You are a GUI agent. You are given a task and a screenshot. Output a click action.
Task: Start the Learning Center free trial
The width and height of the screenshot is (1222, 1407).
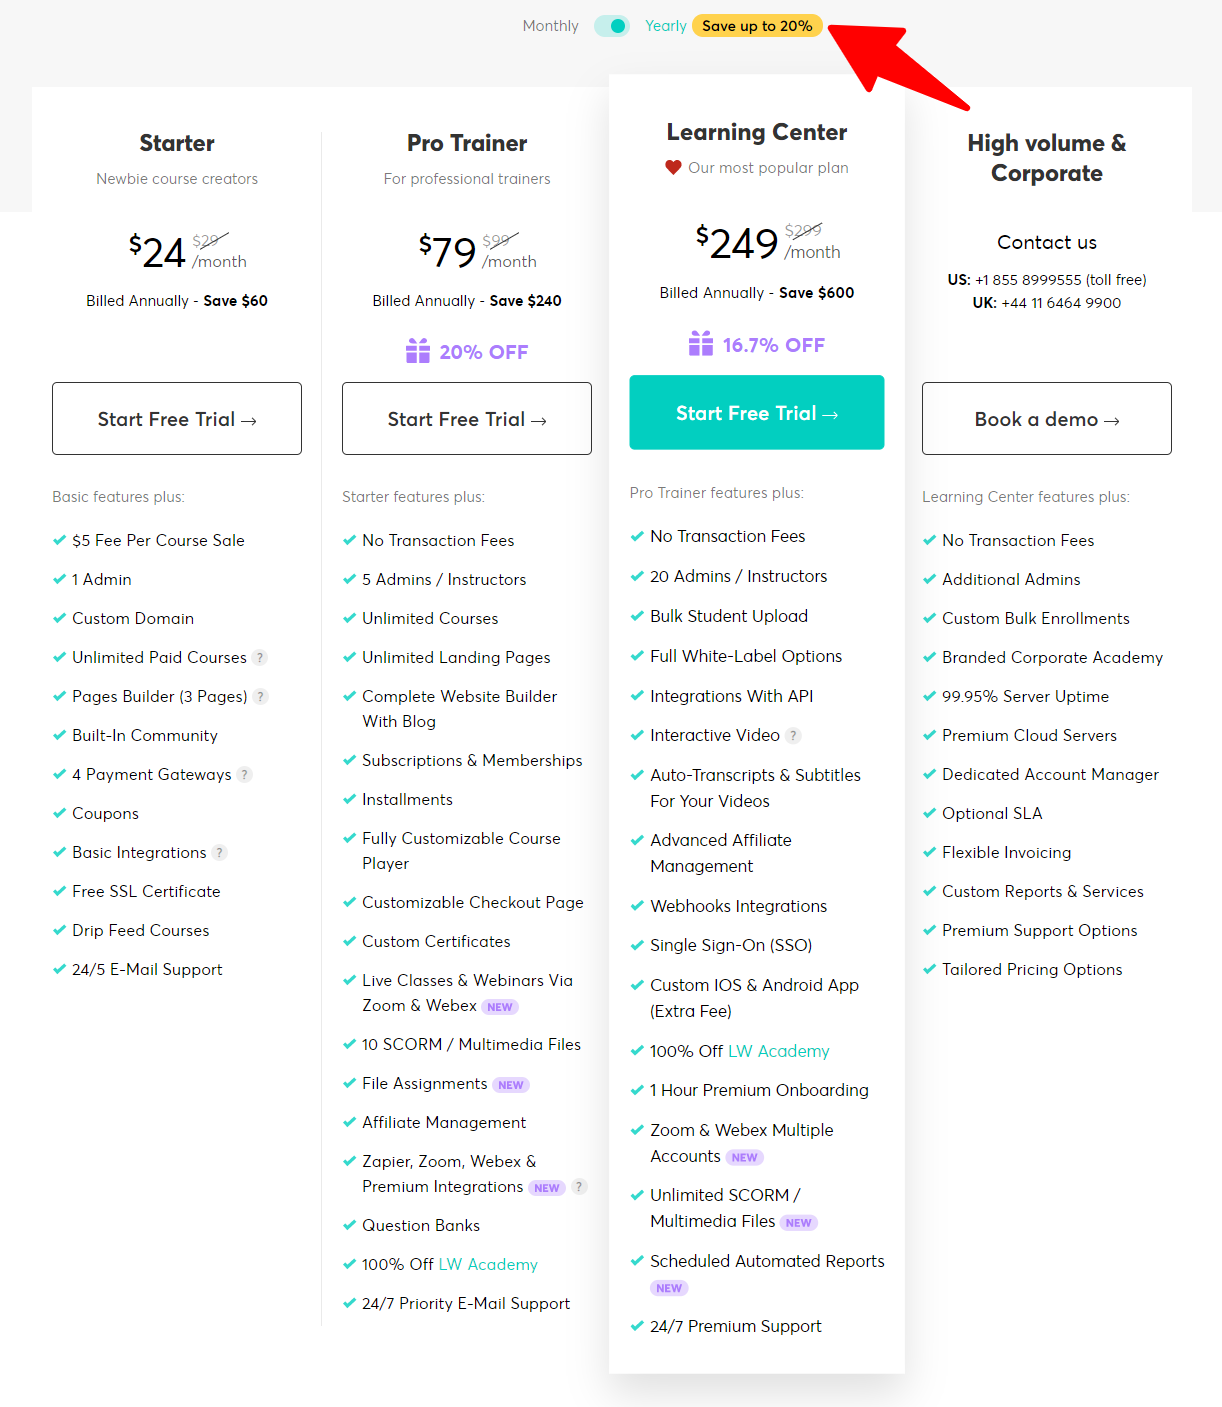point(756,412)
